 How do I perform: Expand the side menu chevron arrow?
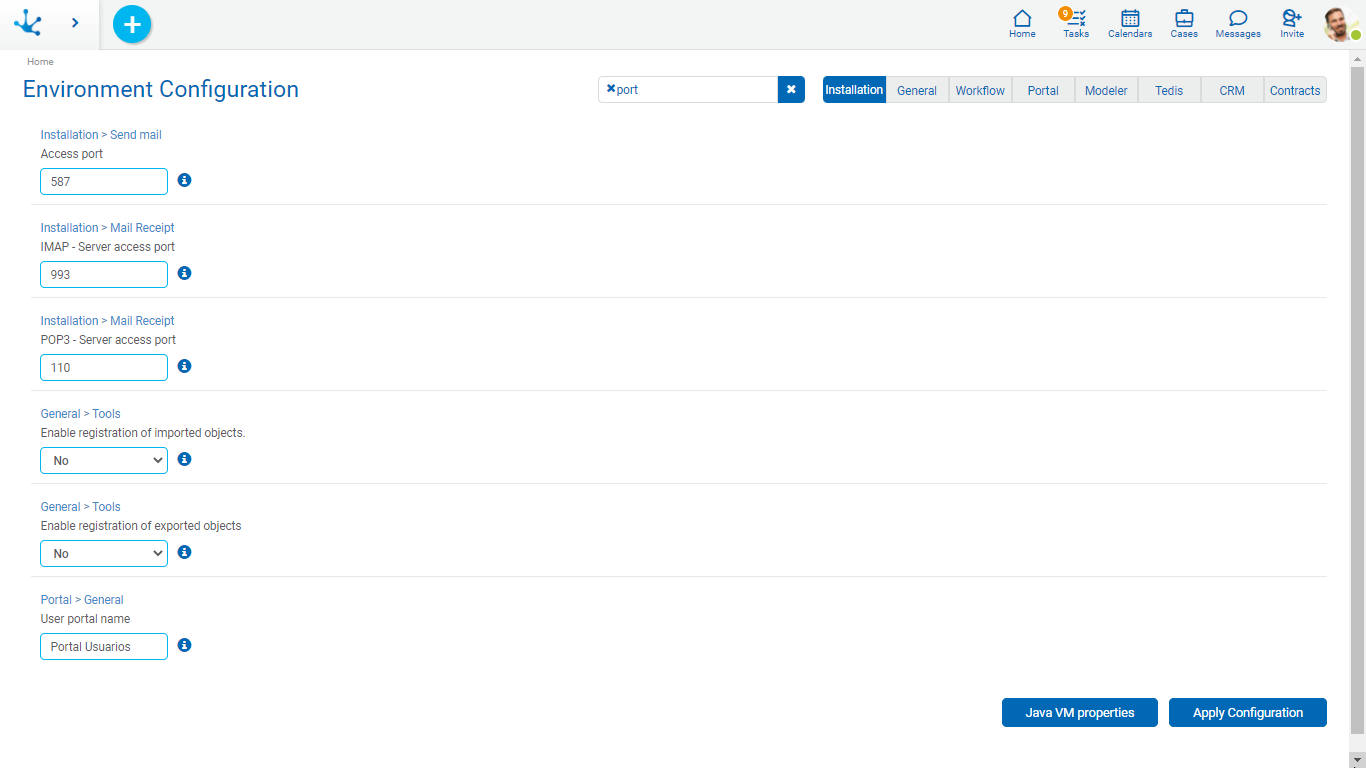pos(75,23)
